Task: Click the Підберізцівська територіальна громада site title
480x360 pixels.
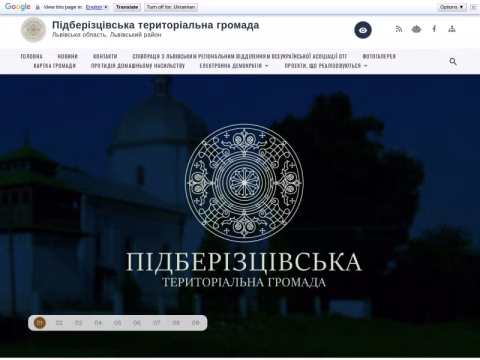Action: pyautogui.click(x=155, y=25)
